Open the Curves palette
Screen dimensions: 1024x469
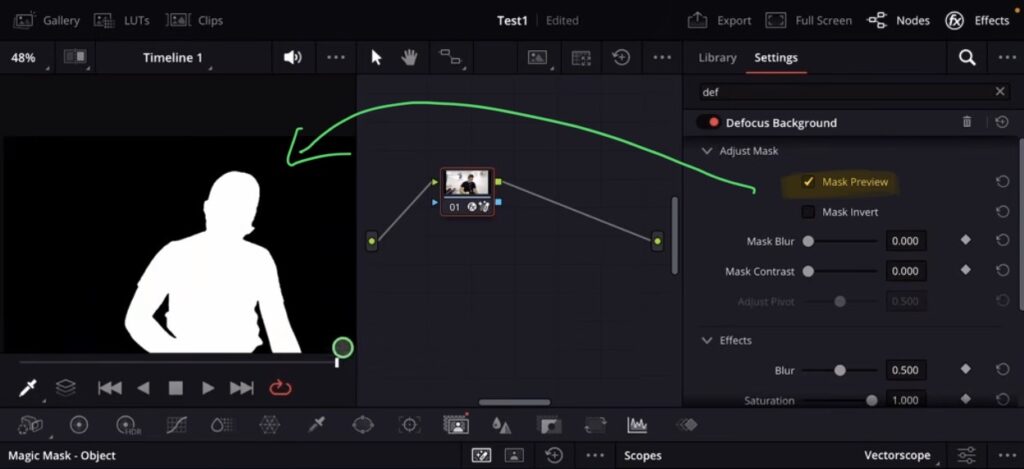pos(176,425)
